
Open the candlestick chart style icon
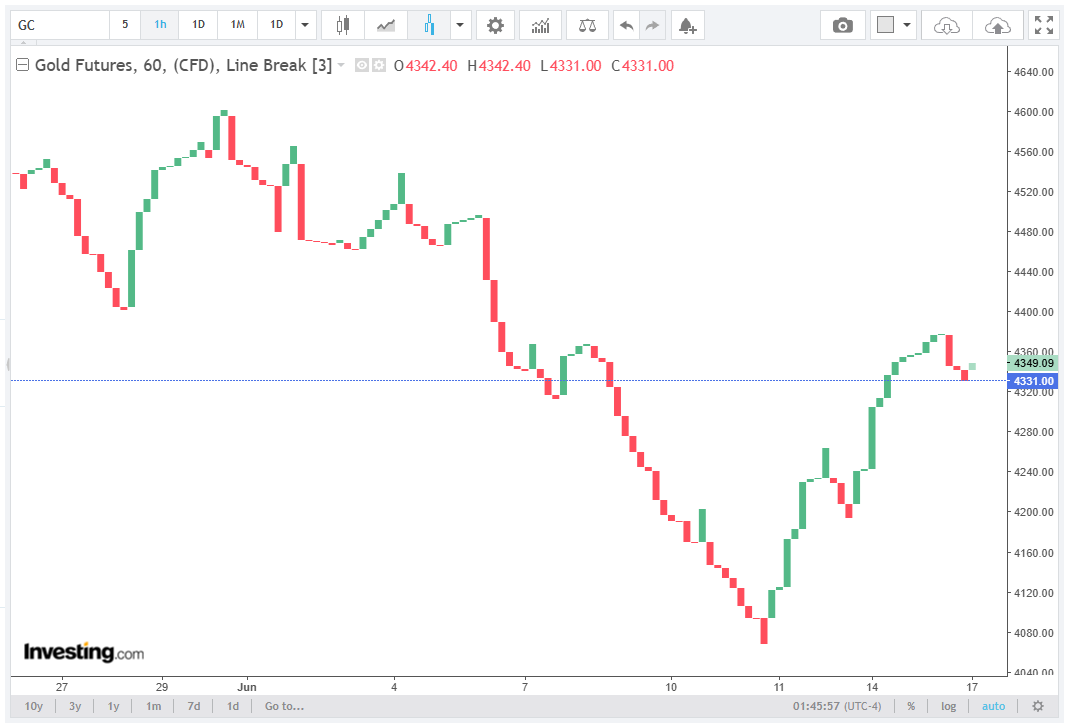point(342,26)
